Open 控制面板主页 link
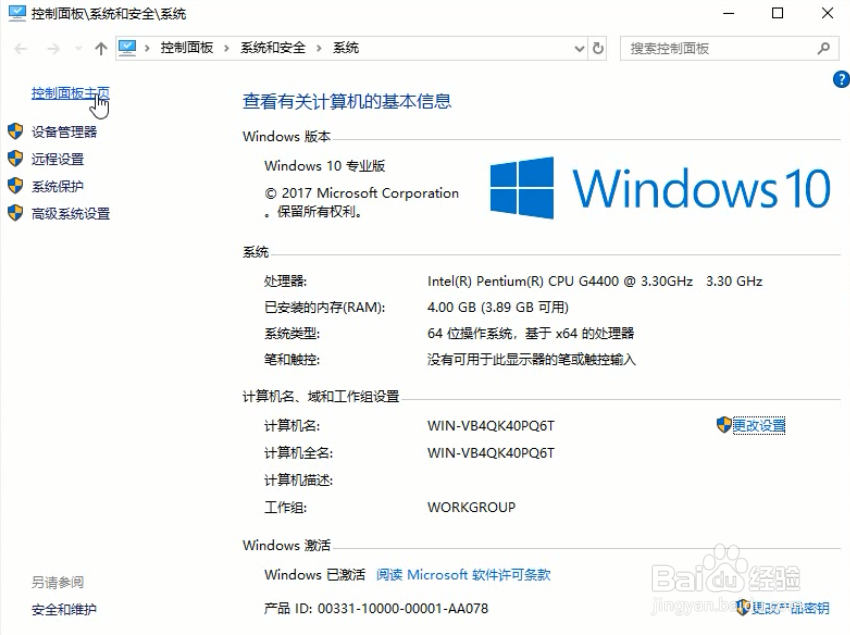The width and height of the screenshot is (850, 635). [70, 93]
